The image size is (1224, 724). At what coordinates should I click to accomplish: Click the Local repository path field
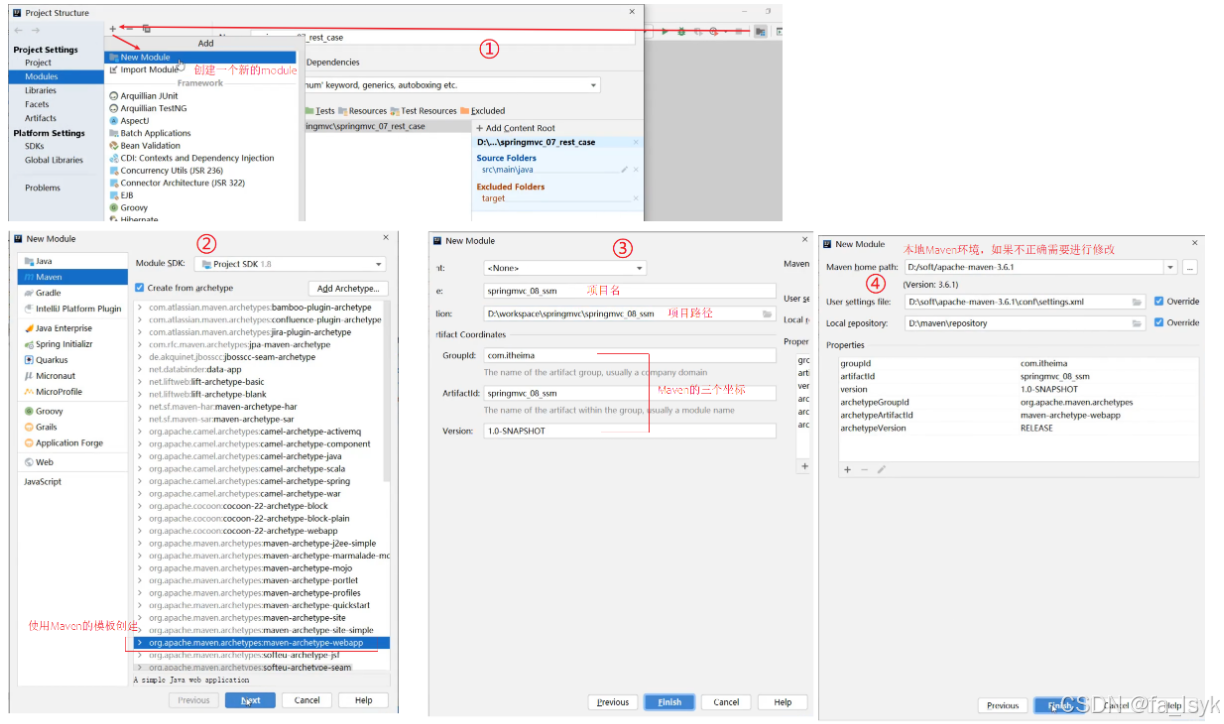coord(1026,323)
